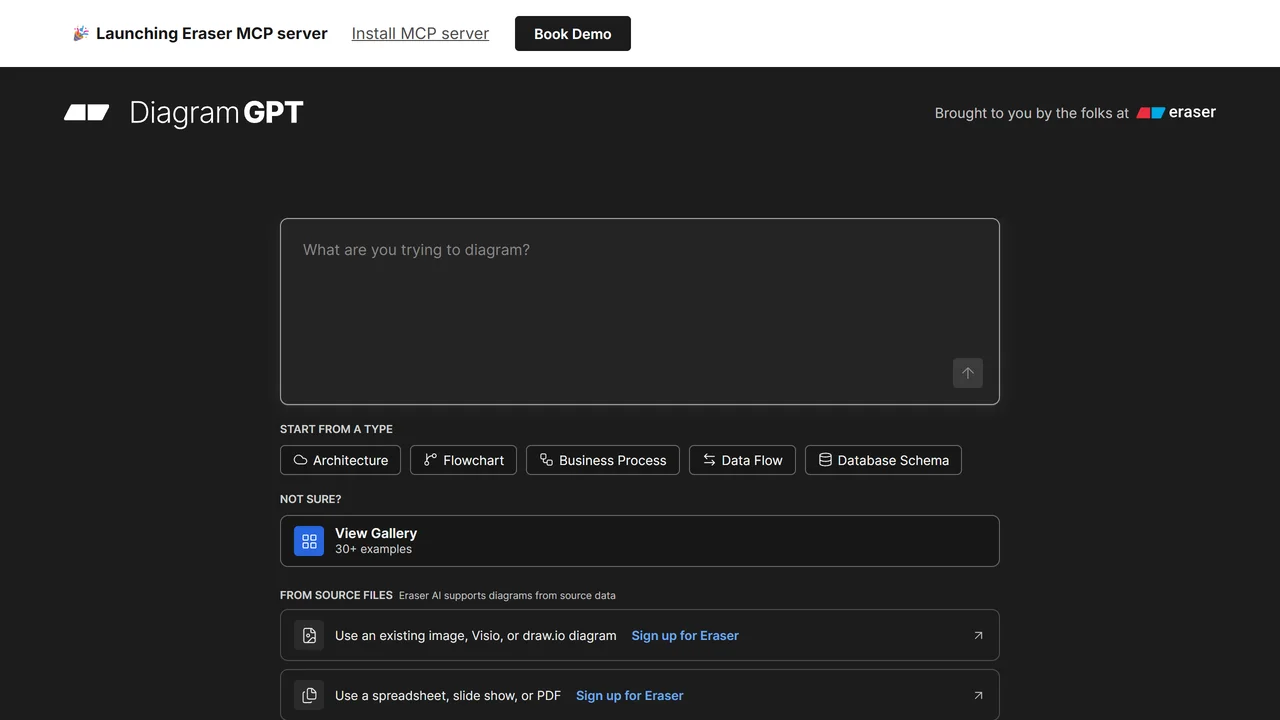Click the image file icon in existing image row
The width and height of the screenshot is (1280, 720).
click(x=309, y=635)
